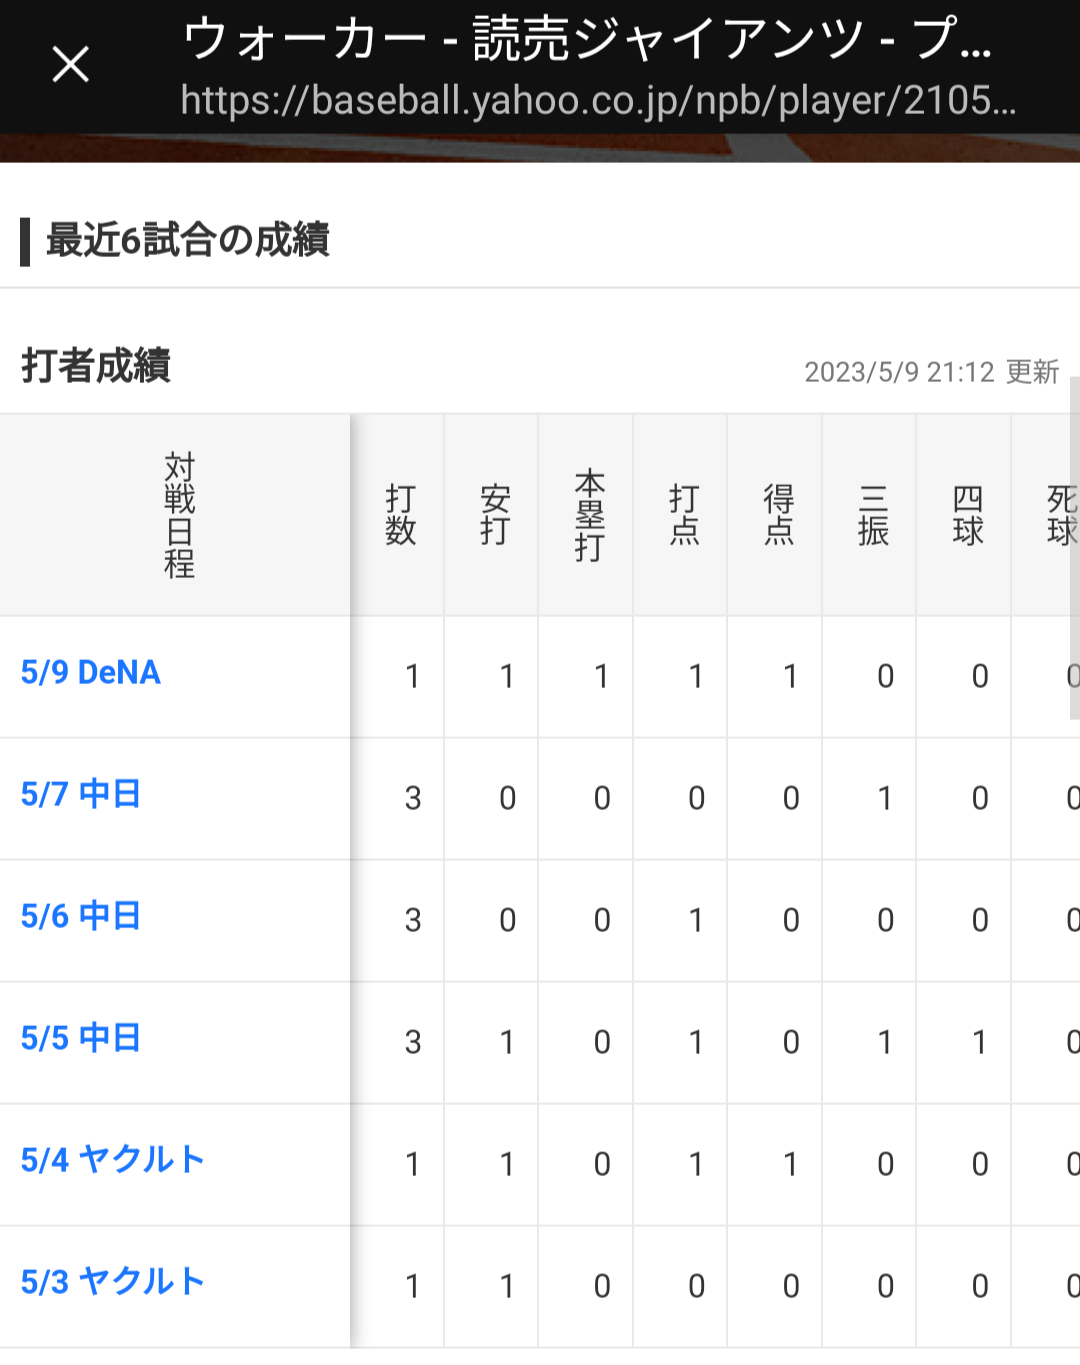The height and width of the screenshot is (1365, 1080).
Task: Open the 5/5 中日 game link
Action: (81, 1039)
